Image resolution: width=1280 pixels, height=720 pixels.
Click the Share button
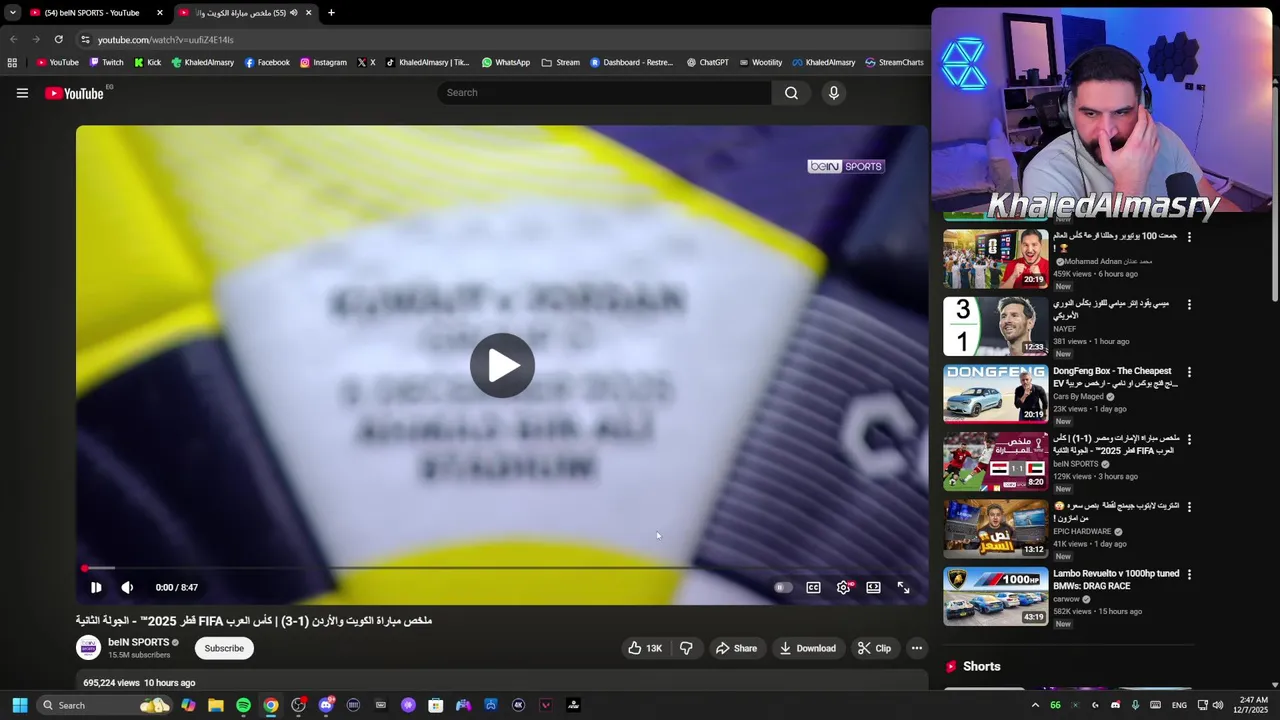[x=736, y=648]
